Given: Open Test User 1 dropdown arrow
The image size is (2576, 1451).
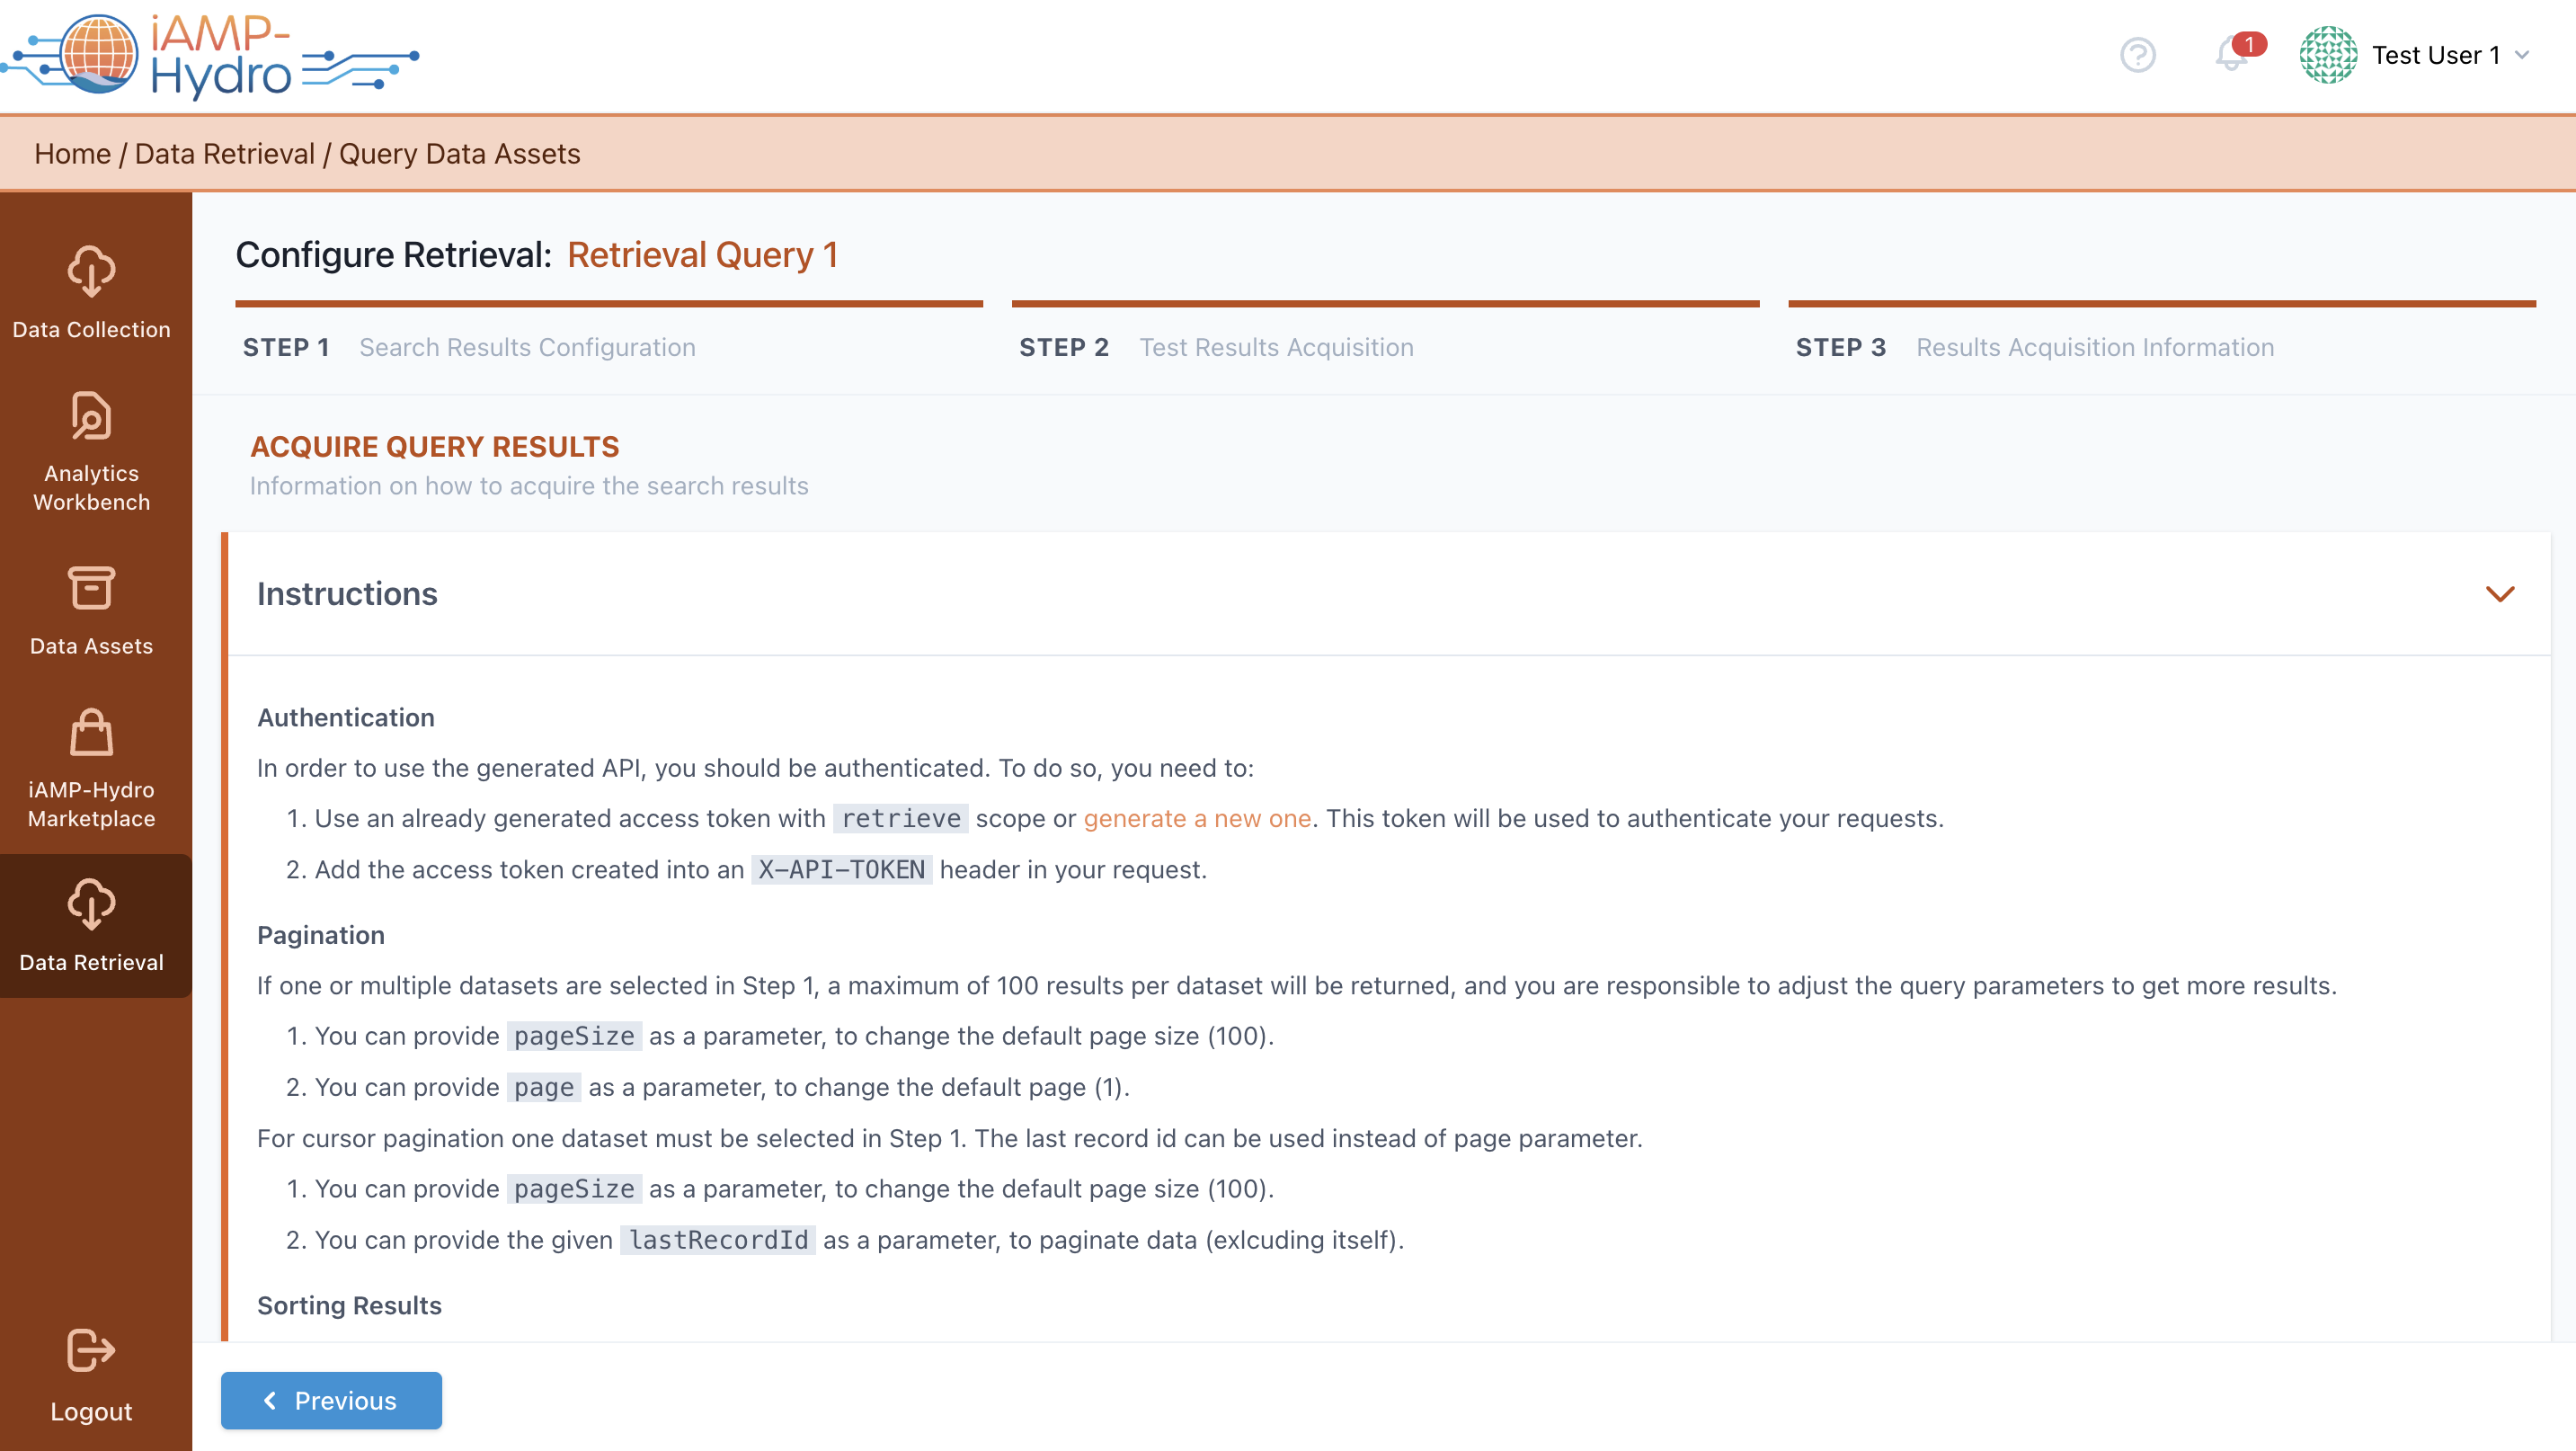Looking at the screenshot, I should pyautogui.click(x=2522, y=55).
